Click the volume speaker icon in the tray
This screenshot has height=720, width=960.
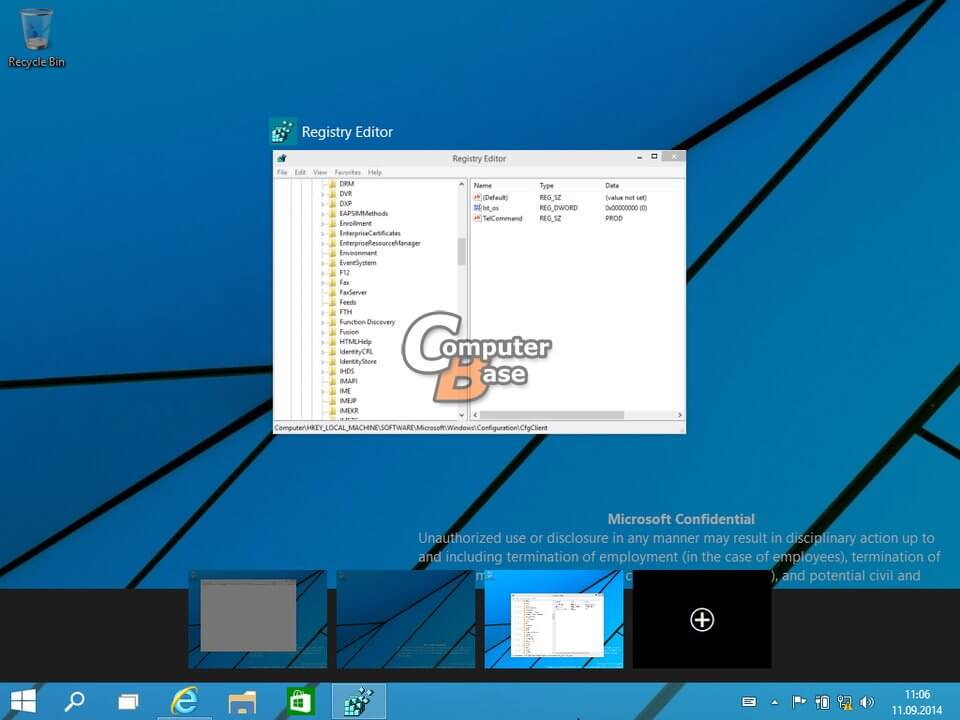click(x=868, y=701)
